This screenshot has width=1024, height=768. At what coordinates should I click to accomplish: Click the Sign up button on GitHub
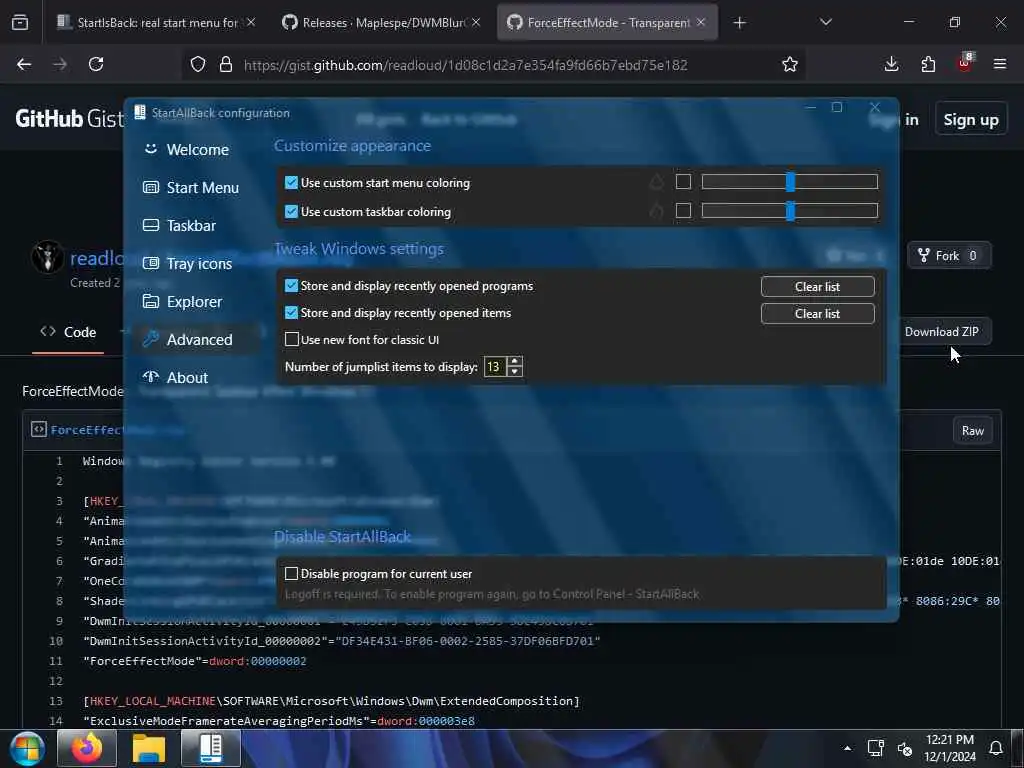(x=970, y=120)
